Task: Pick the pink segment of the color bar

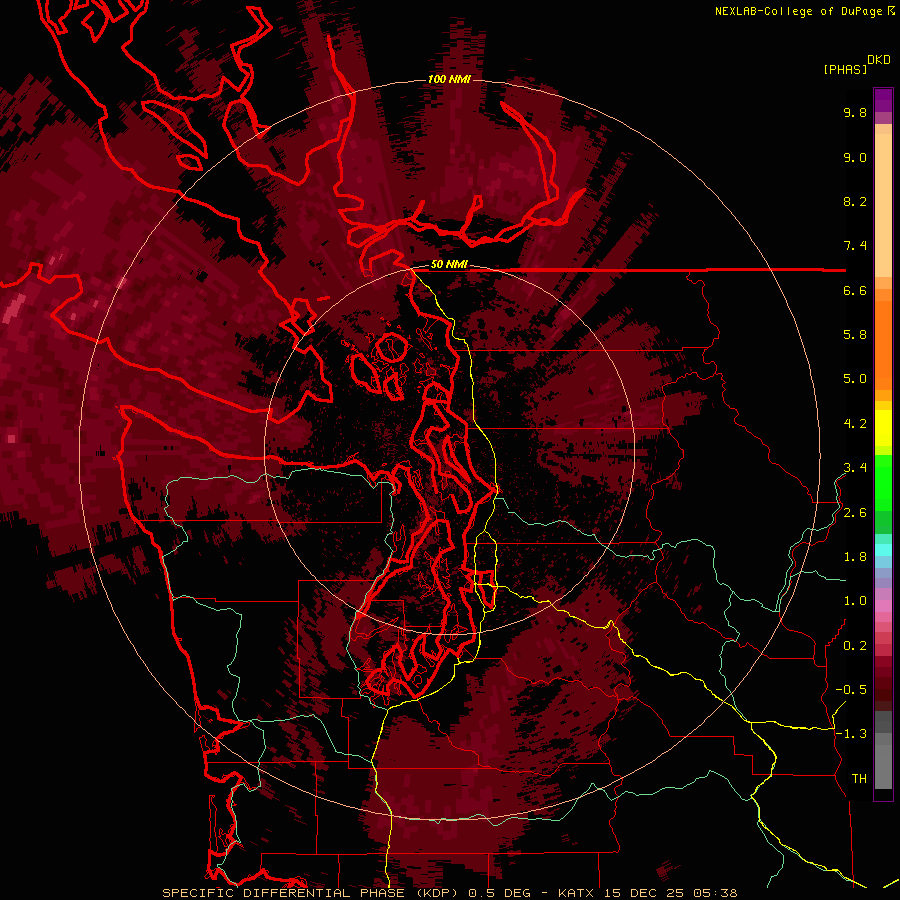Action: tap(883, 606)
